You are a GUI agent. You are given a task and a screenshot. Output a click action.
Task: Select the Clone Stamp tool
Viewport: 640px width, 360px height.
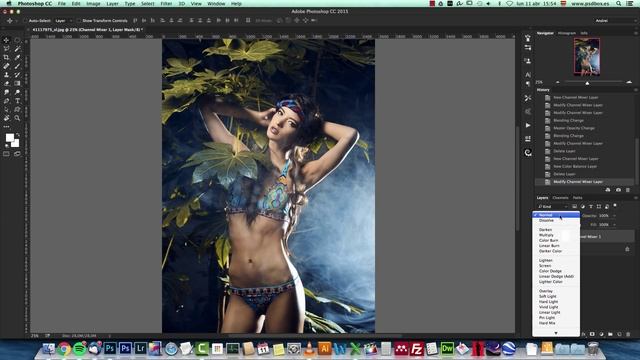[6, 75]
